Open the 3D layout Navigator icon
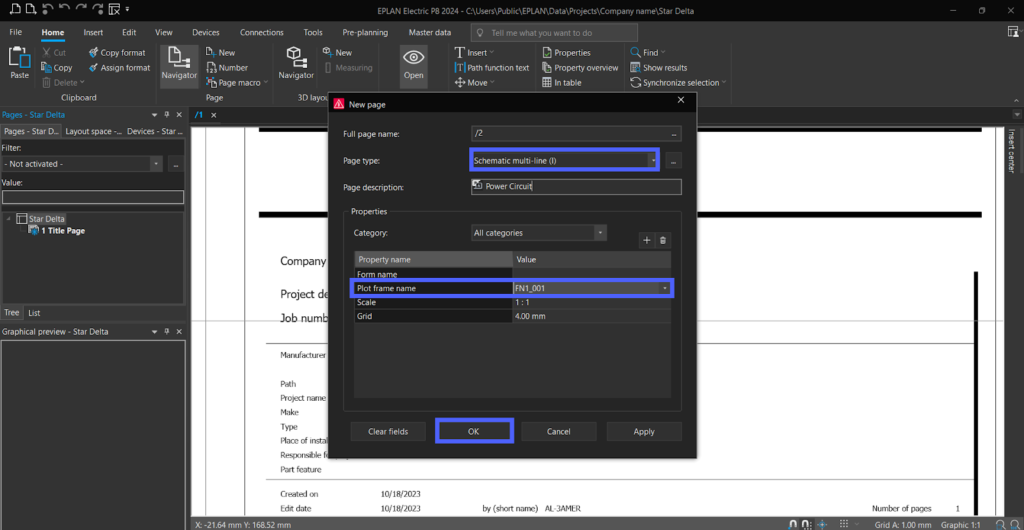 [296, 58]
